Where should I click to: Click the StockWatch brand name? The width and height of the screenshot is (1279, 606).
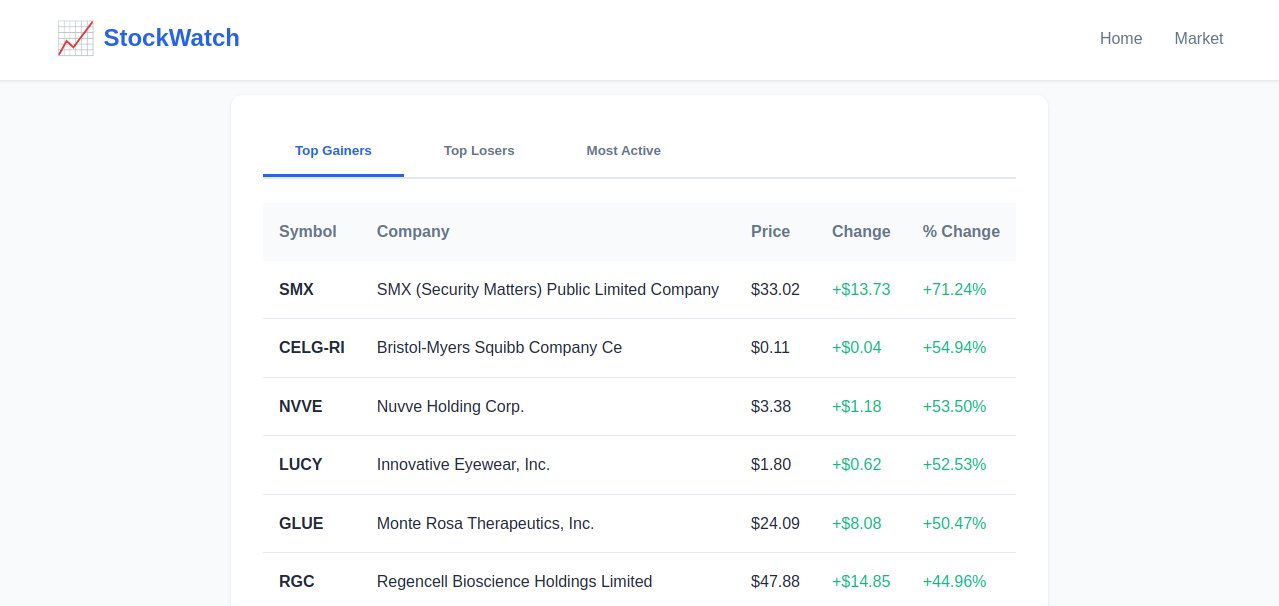[x=171, y=37]
